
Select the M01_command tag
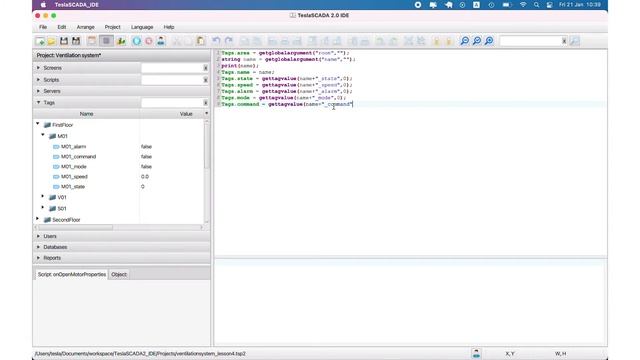[78, 157]
